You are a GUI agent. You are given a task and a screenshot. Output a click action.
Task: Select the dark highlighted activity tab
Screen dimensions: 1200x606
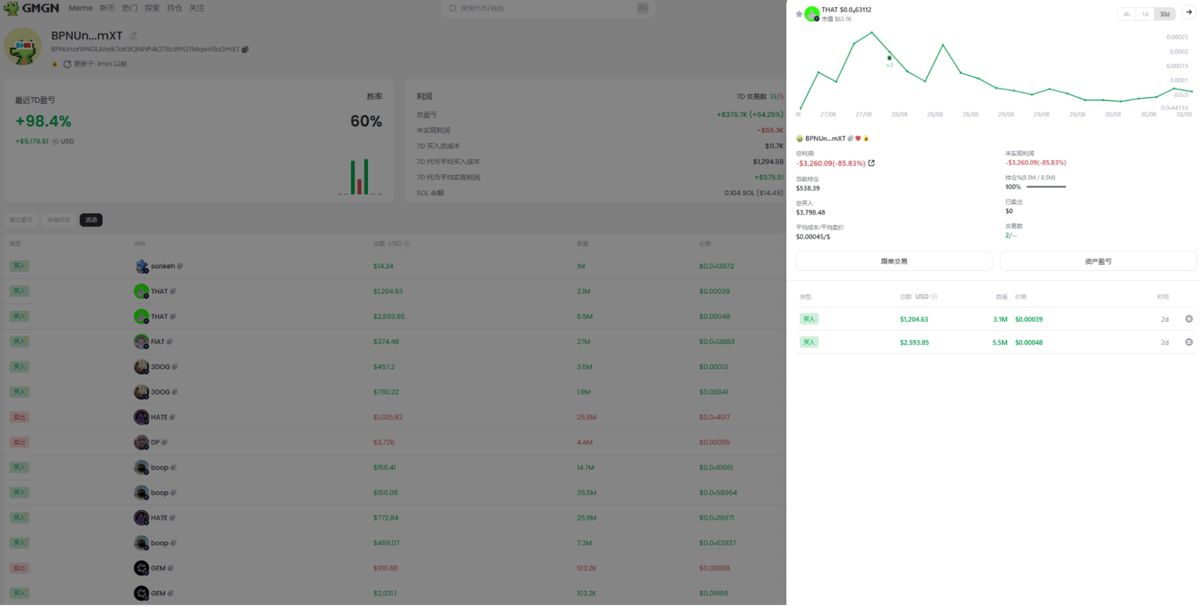tap(91, 220)
